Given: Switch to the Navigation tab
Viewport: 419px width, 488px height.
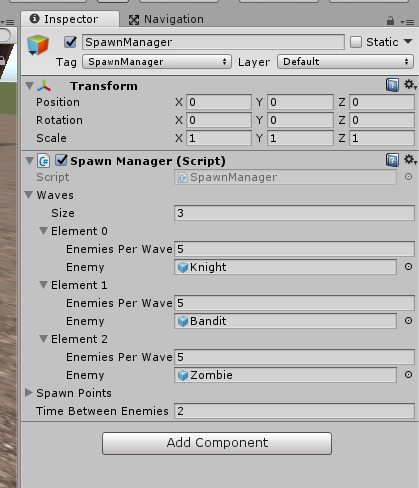Looking at the screenshot, I should (x=166, y=19).
